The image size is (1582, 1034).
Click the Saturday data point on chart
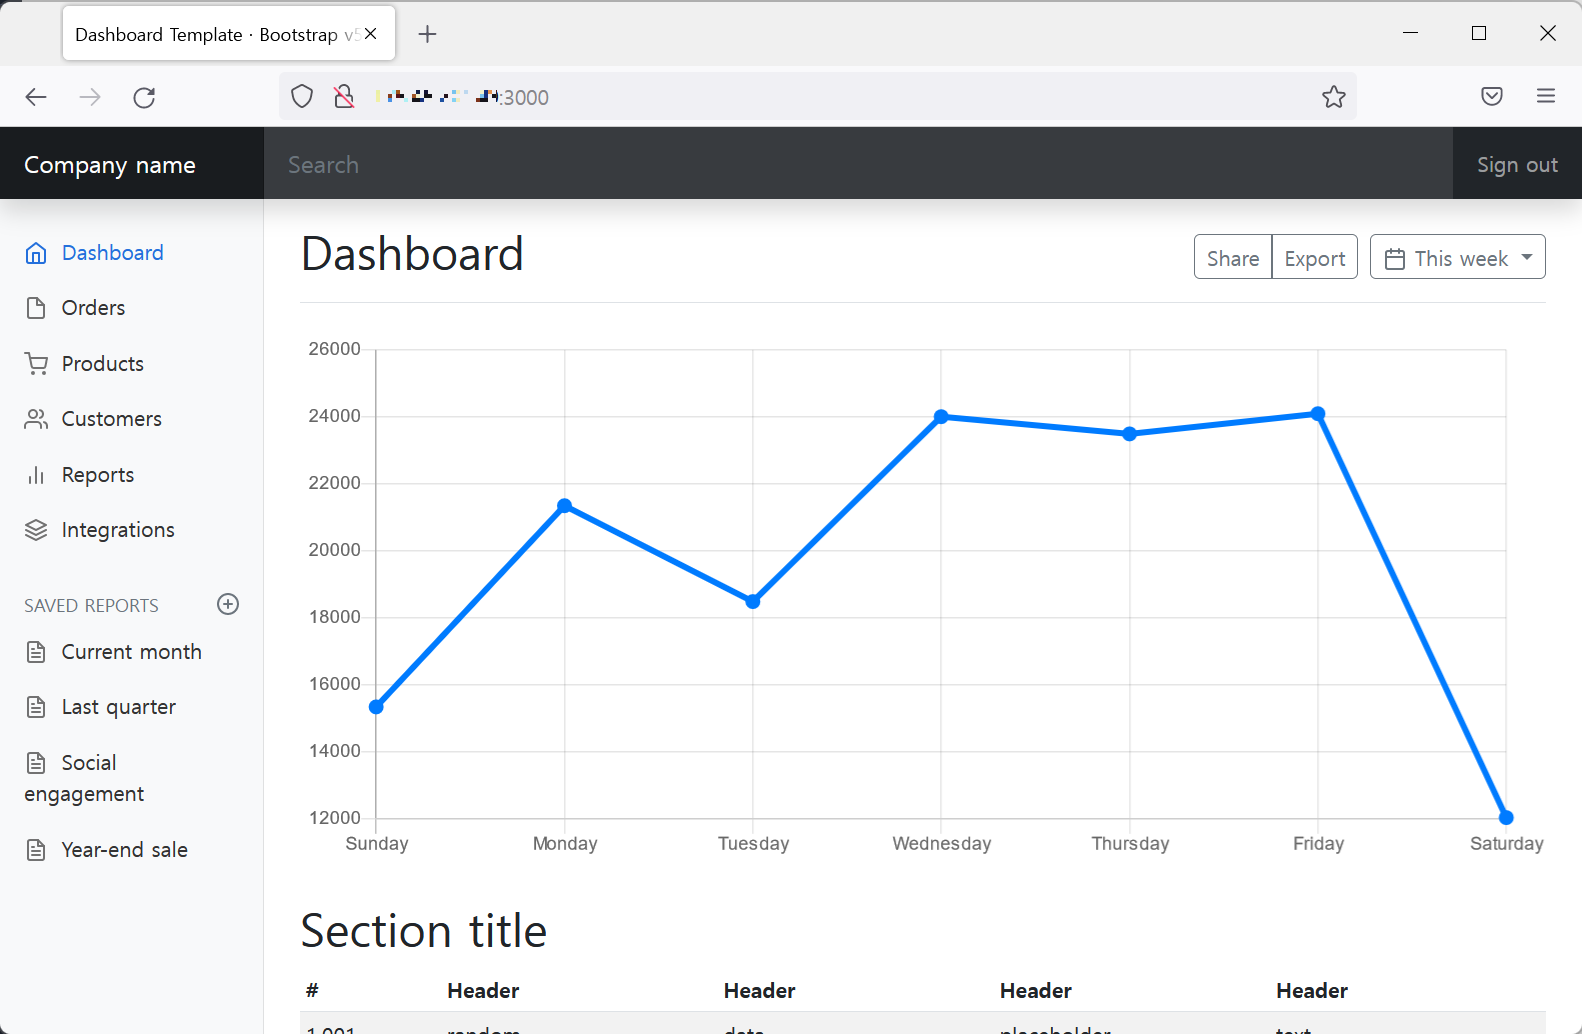pos(1506,817)
